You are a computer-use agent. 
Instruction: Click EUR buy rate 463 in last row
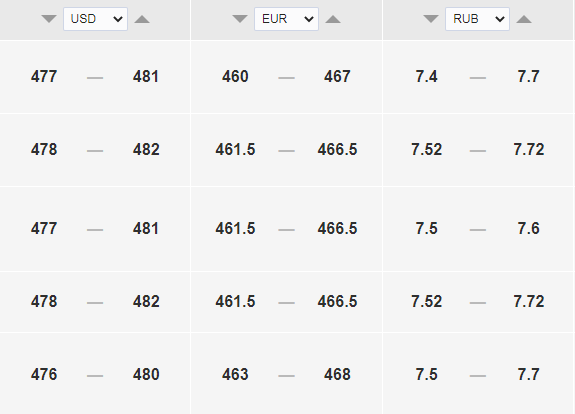[235, 374]
